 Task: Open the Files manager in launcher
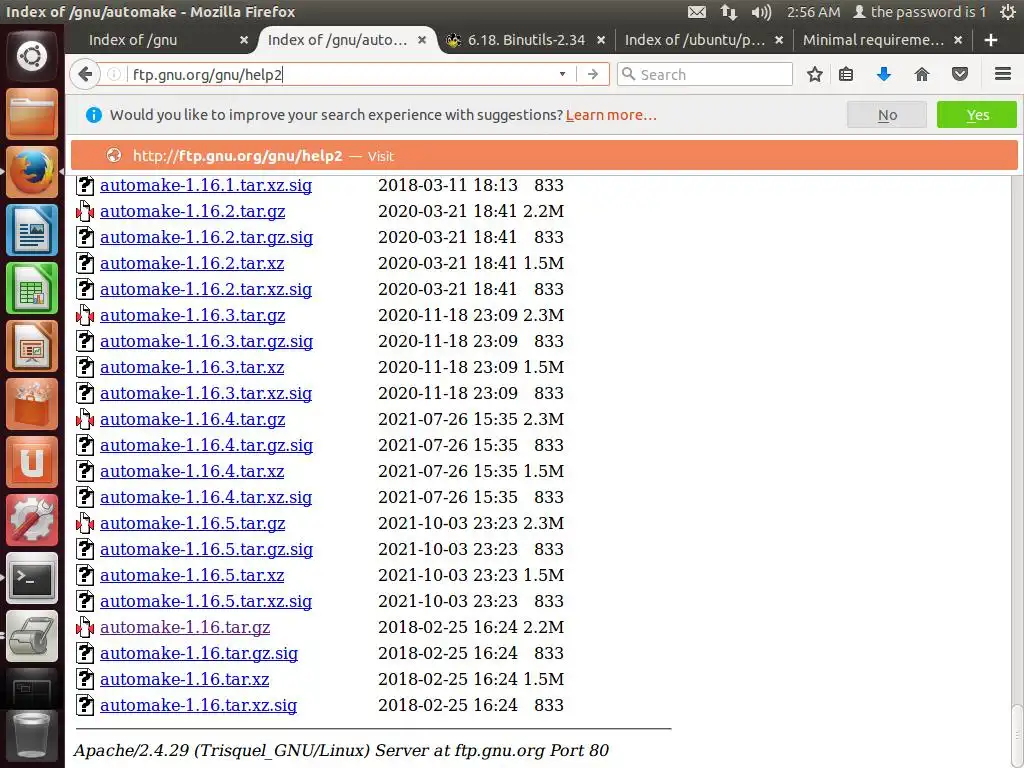[32, 114]
